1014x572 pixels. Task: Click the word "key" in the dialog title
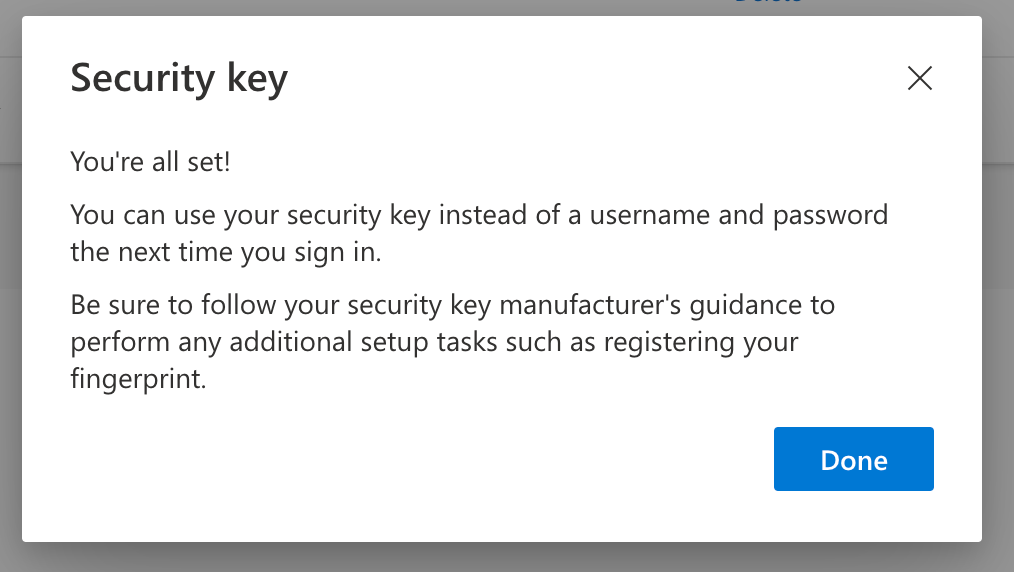pyautogui.click(x=257, y=80)
